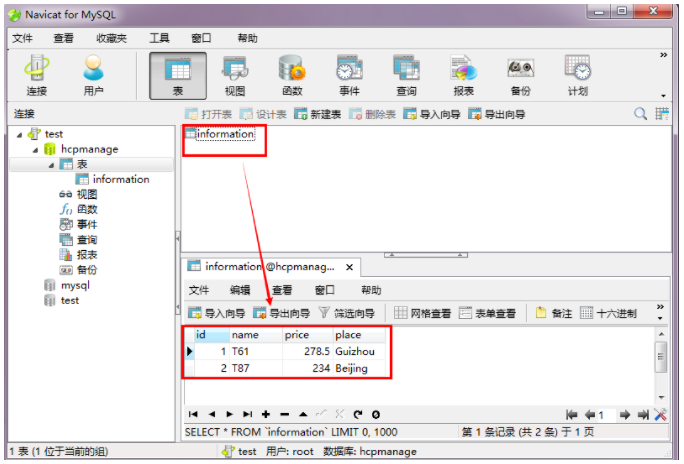Open 导入向导 in the table viewer toolbar

(216, 313)
